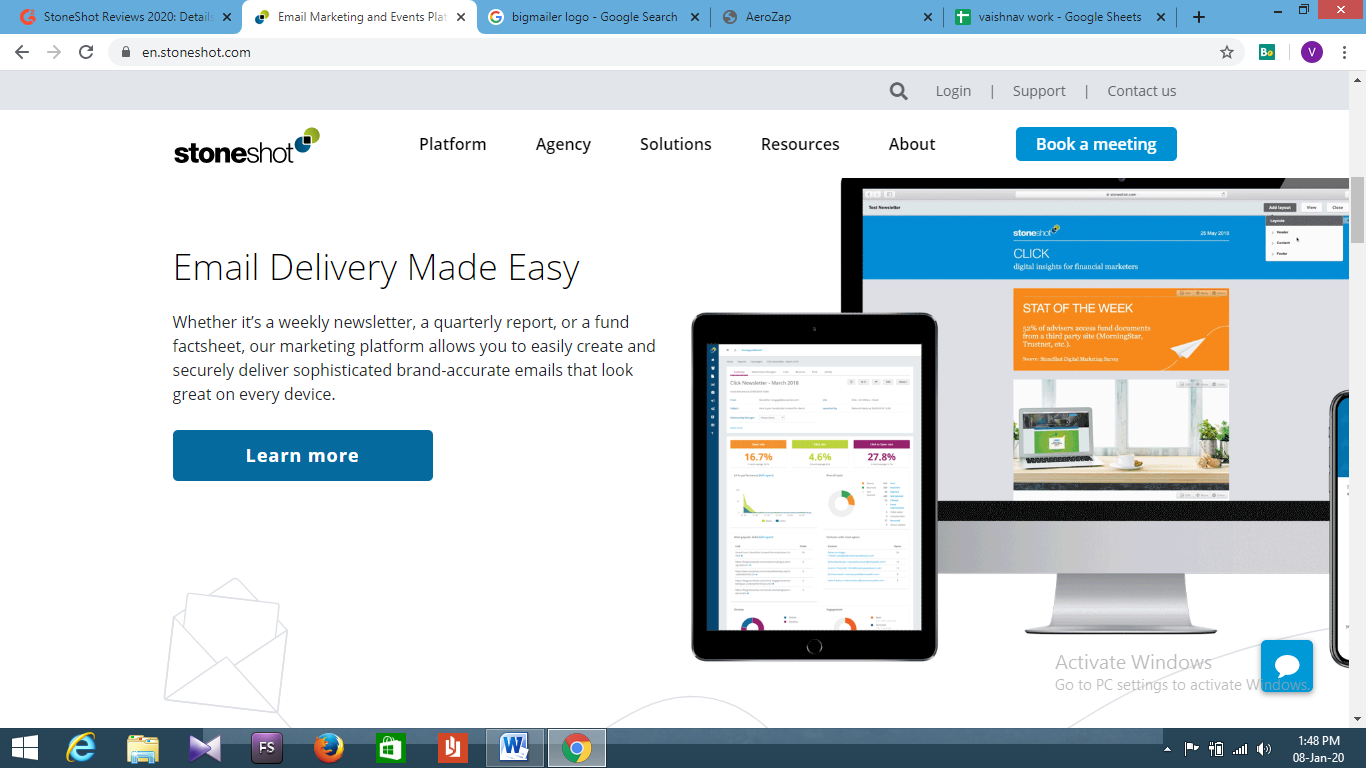The height and width of the screenshot is (768, 1366).
Task: Open the purple V profile avatar
Action: coord(1312,52)
